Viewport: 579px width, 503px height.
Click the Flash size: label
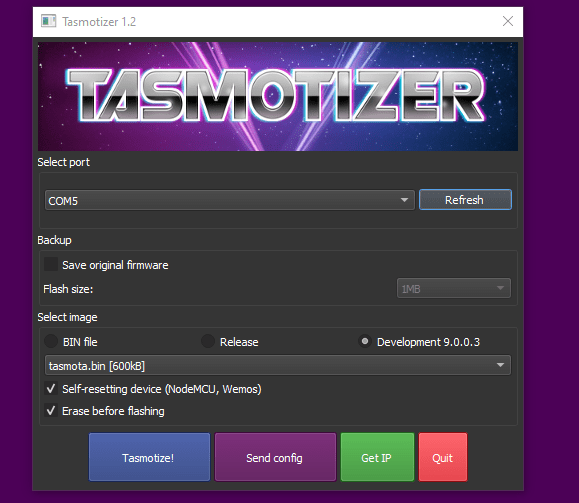[68, 289]
